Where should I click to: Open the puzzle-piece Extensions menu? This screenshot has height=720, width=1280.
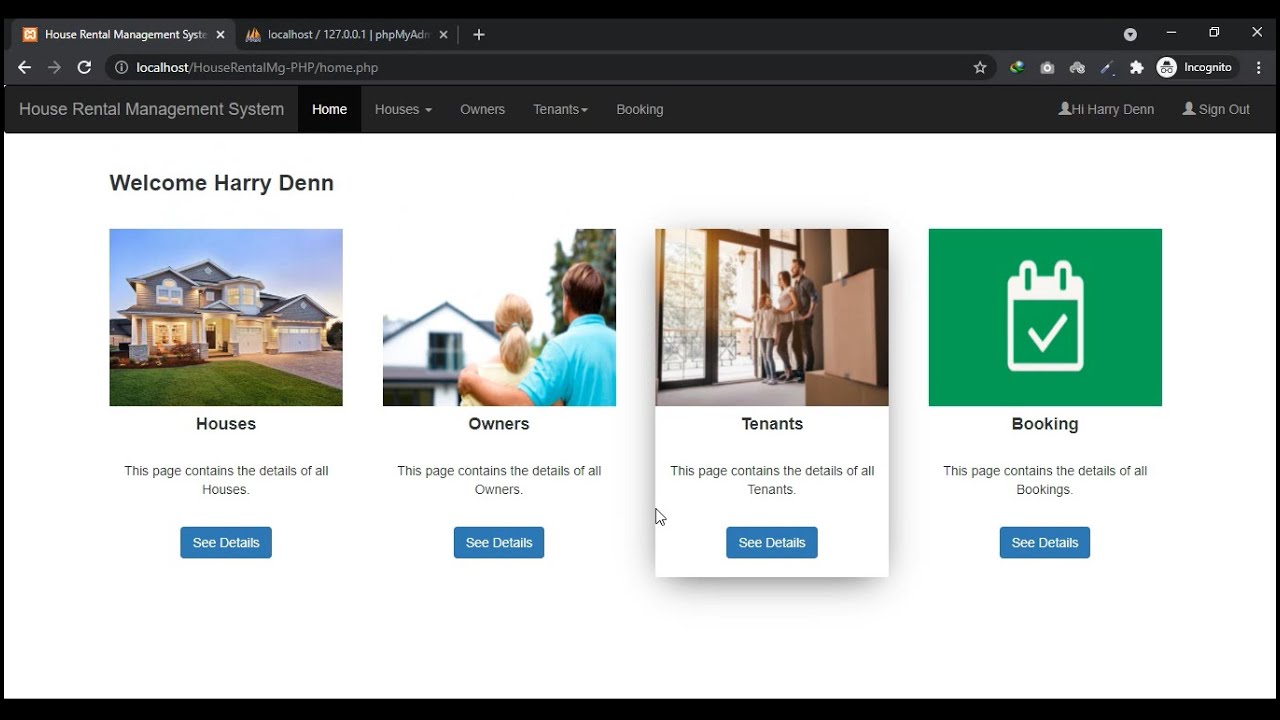[x=1136, y=67]
